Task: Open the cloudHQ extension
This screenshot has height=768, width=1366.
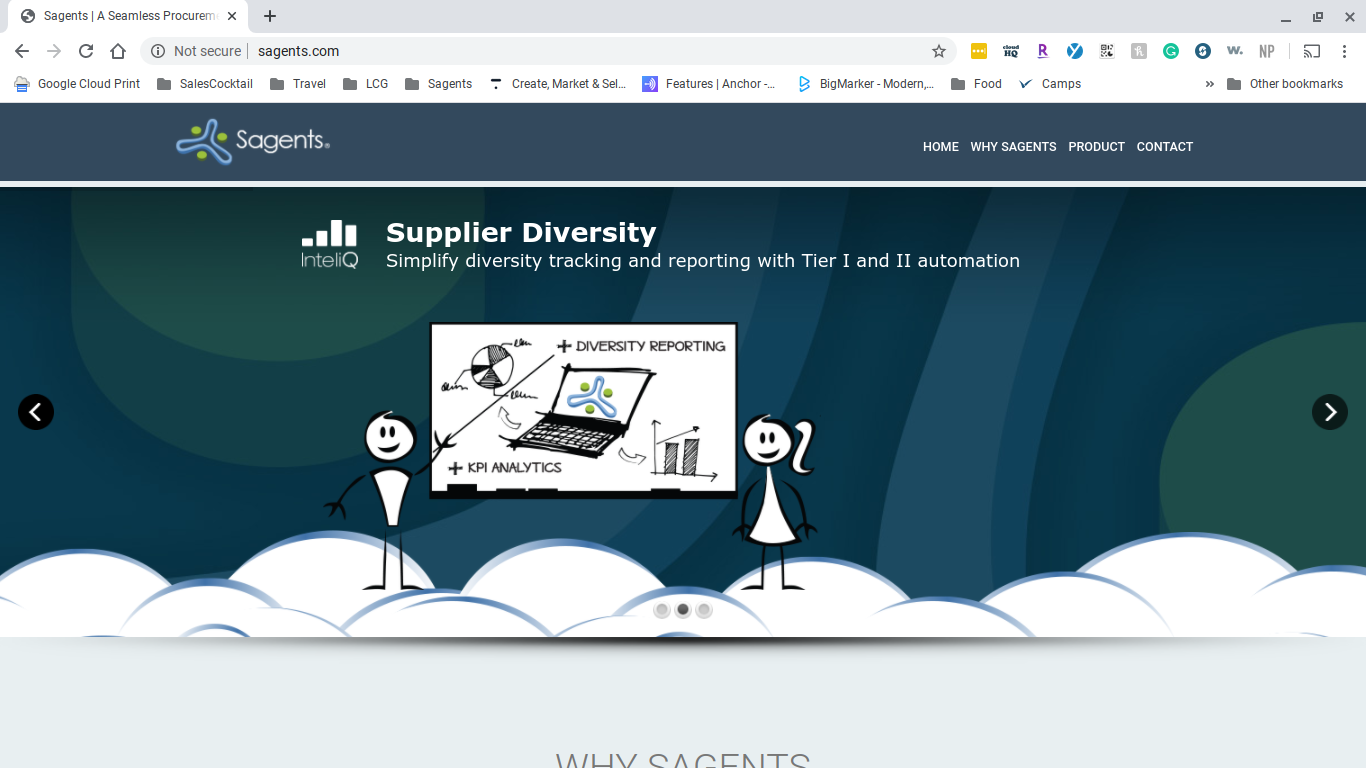Action: point(1011,51)
